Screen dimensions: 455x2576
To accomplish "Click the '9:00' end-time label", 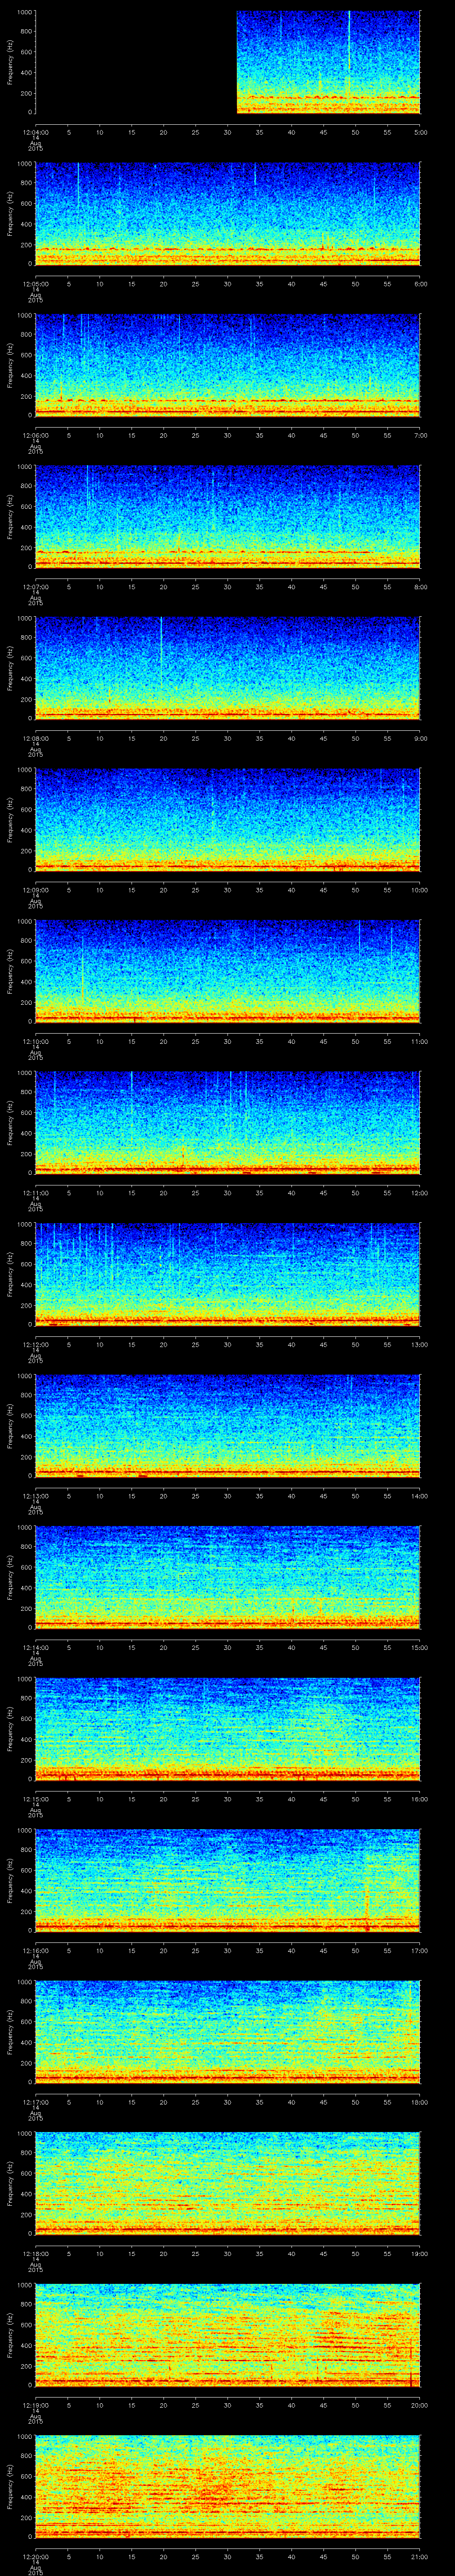I will [x=420, y=738].
